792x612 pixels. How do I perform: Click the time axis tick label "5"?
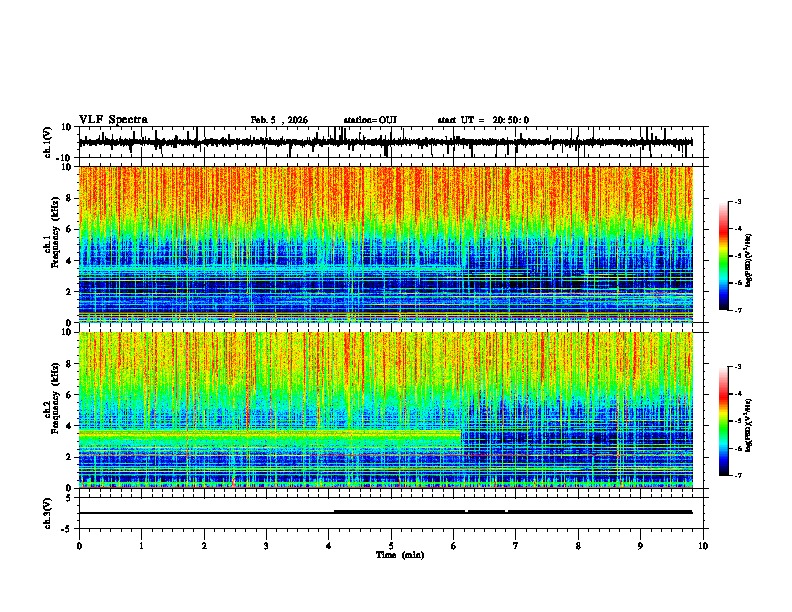click(x=391, y=546)
